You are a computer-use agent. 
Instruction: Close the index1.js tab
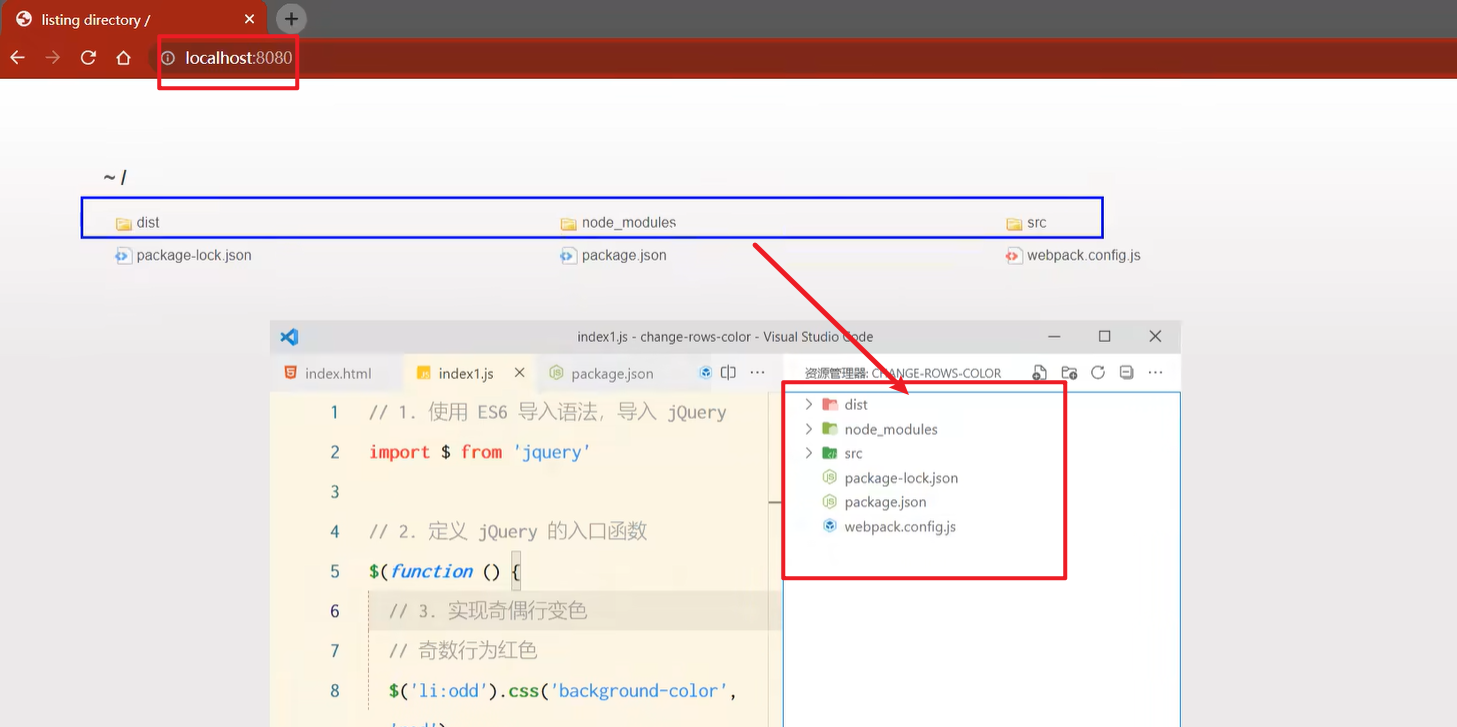click(x=519, y=373)
